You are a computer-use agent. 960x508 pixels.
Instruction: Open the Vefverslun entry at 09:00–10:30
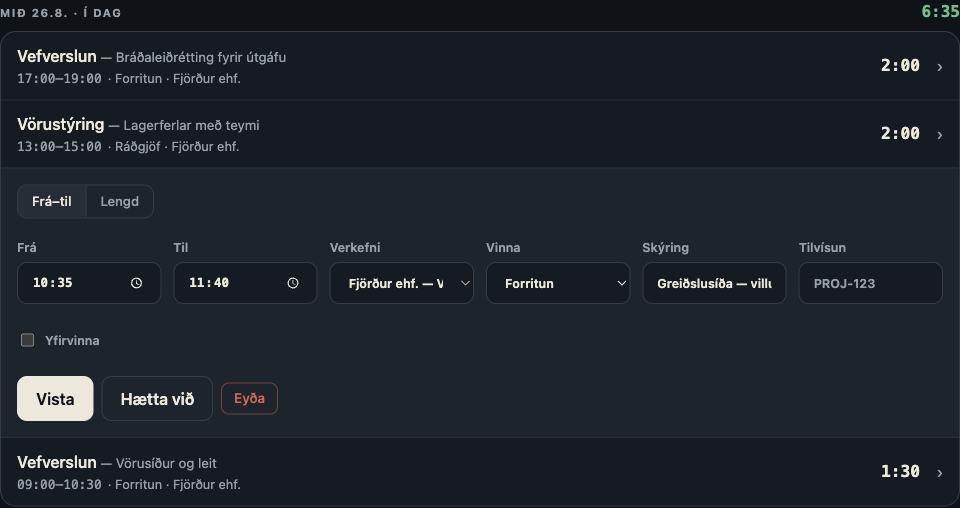coord(480,472)
